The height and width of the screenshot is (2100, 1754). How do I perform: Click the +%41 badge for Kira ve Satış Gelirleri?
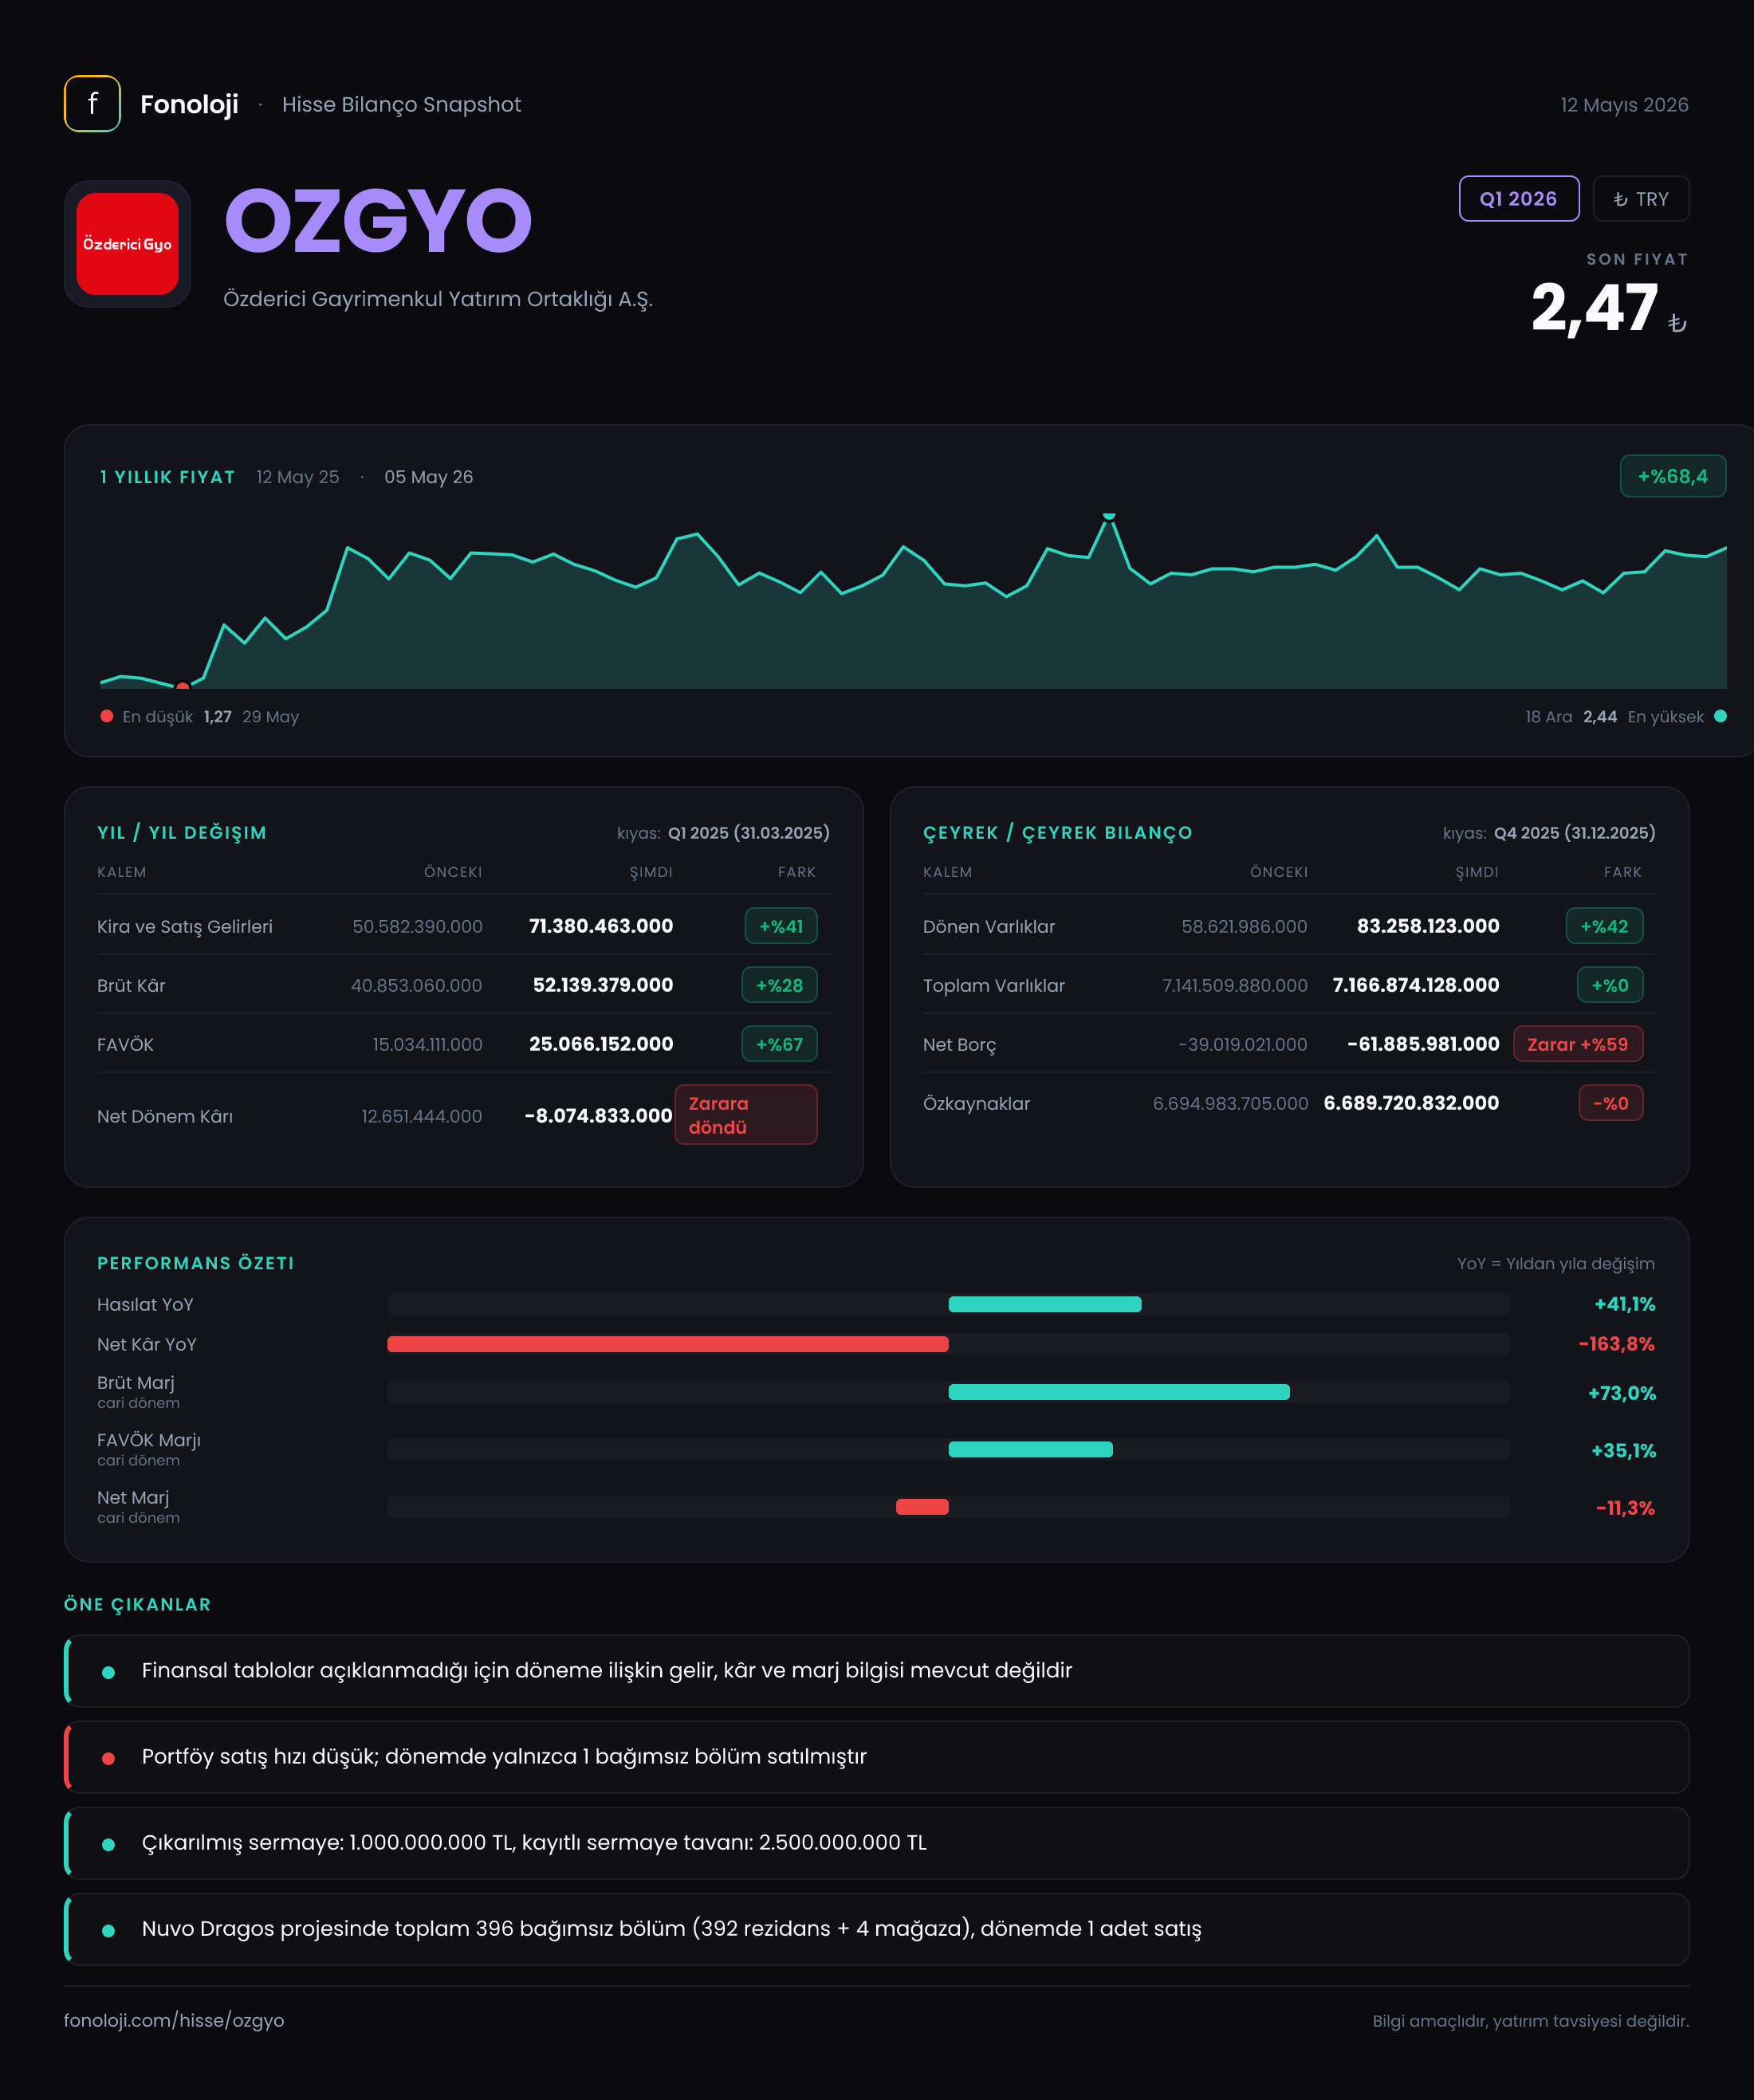pyautogui.click(x=780, y=926)
